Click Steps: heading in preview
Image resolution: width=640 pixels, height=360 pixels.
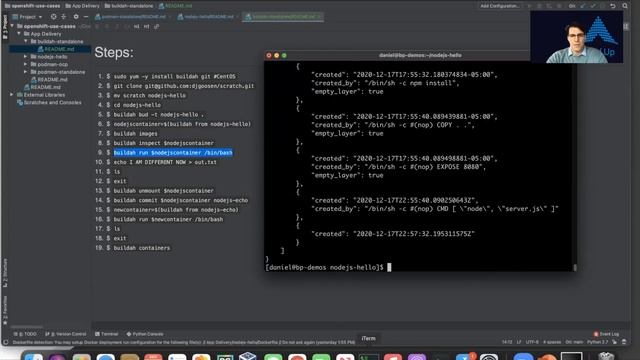114,53
